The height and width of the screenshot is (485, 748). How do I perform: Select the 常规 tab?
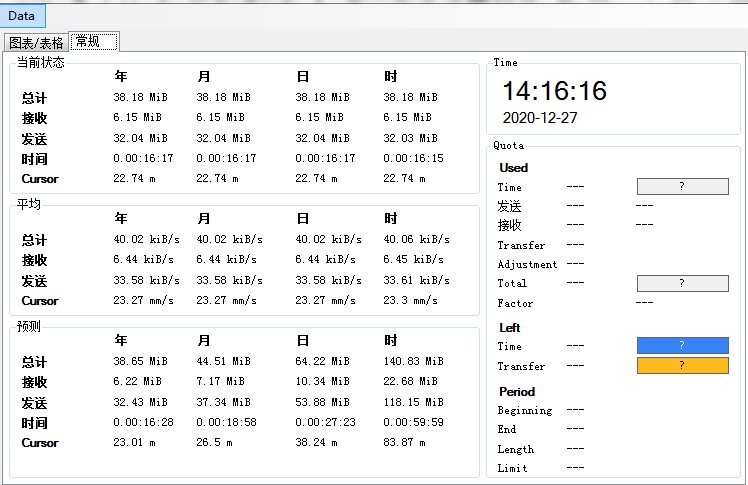94,41
